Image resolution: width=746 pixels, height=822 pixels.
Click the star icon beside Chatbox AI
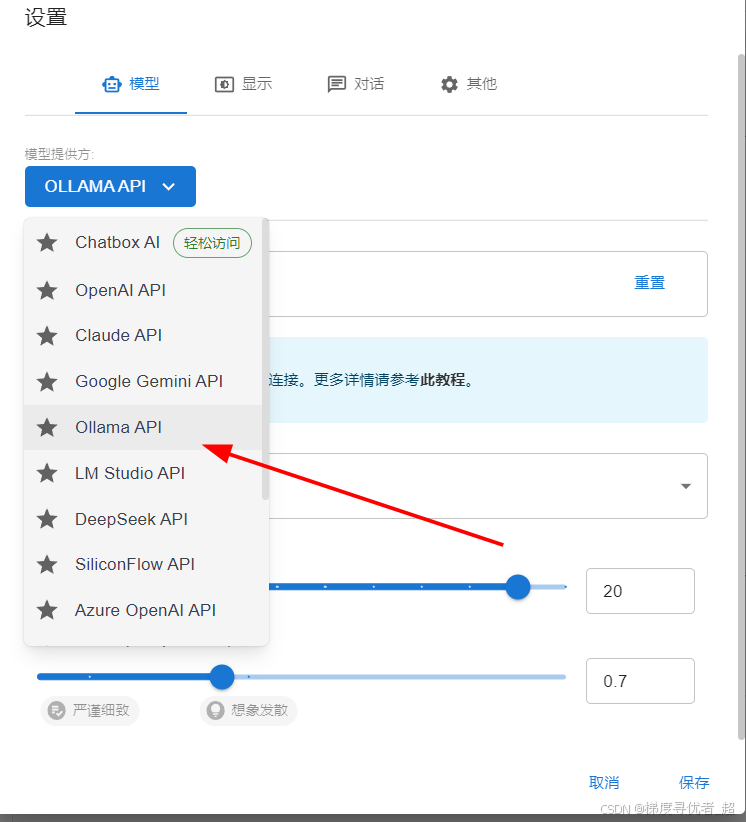point(47,243)
